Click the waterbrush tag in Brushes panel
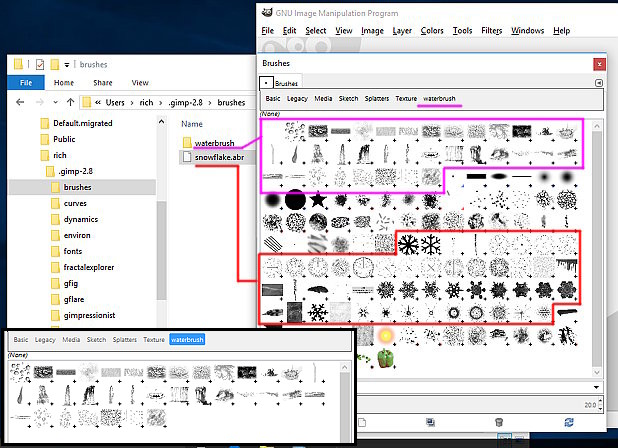The height and width of the screenshot is (448, 618). pos(439,99)
